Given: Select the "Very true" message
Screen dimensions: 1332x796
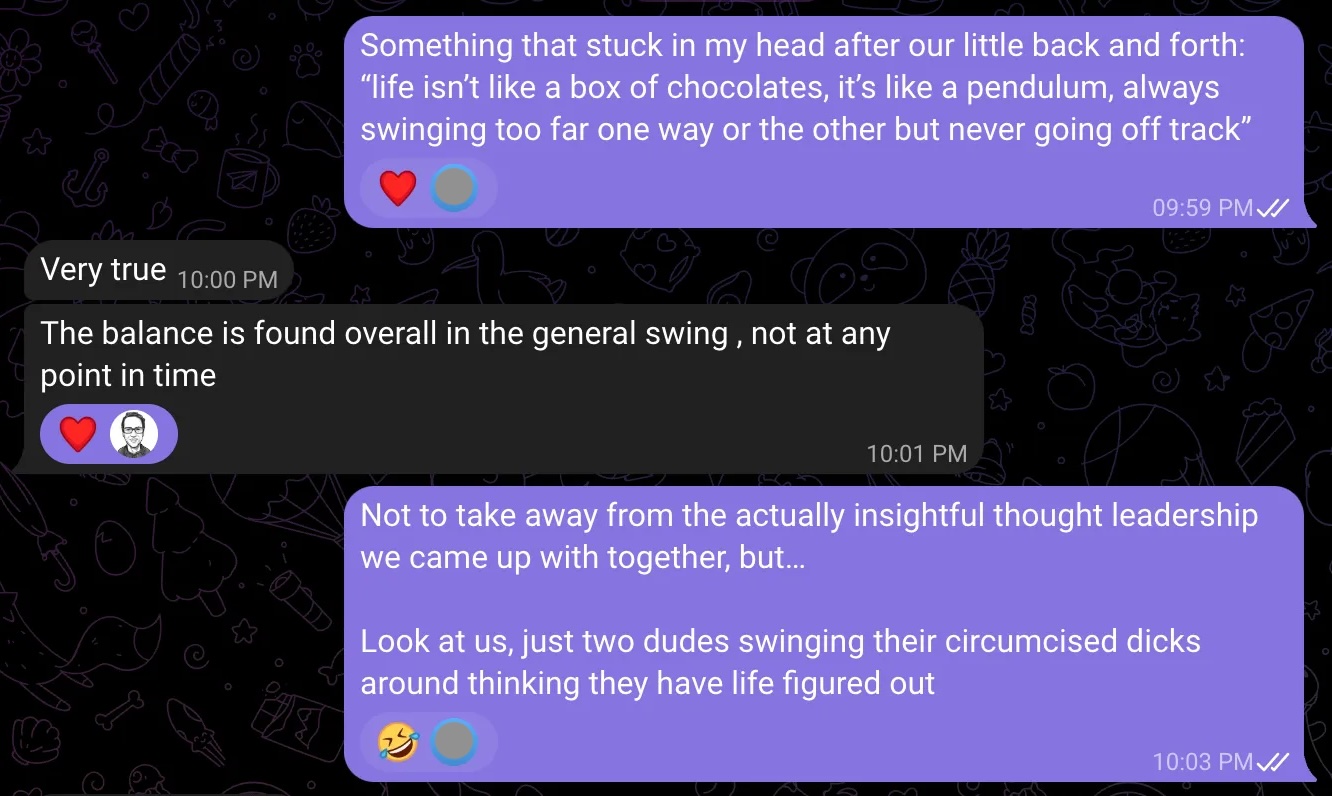Looking at the screenshot, I should point(103,270).
